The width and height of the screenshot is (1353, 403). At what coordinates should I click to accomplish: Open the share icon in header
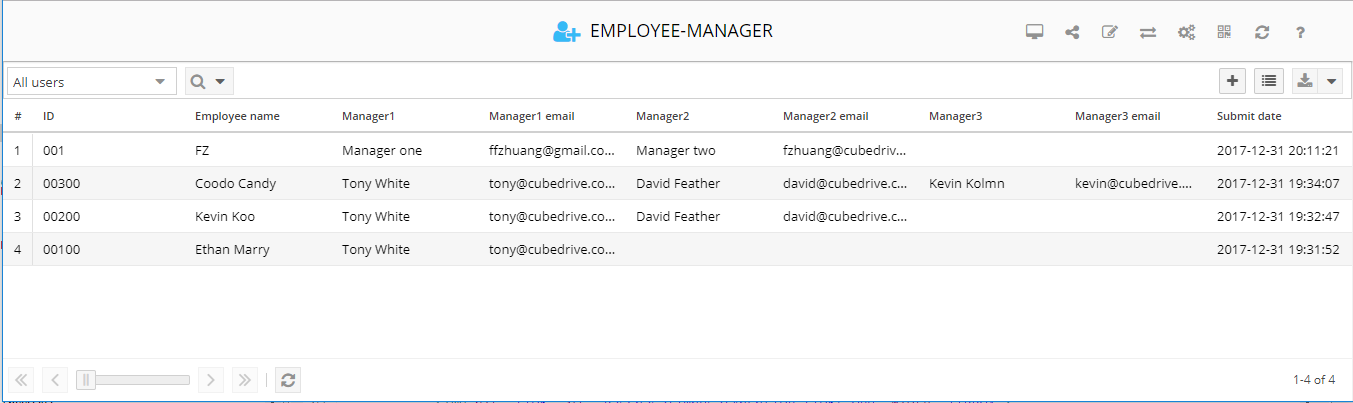(1072, 32)
